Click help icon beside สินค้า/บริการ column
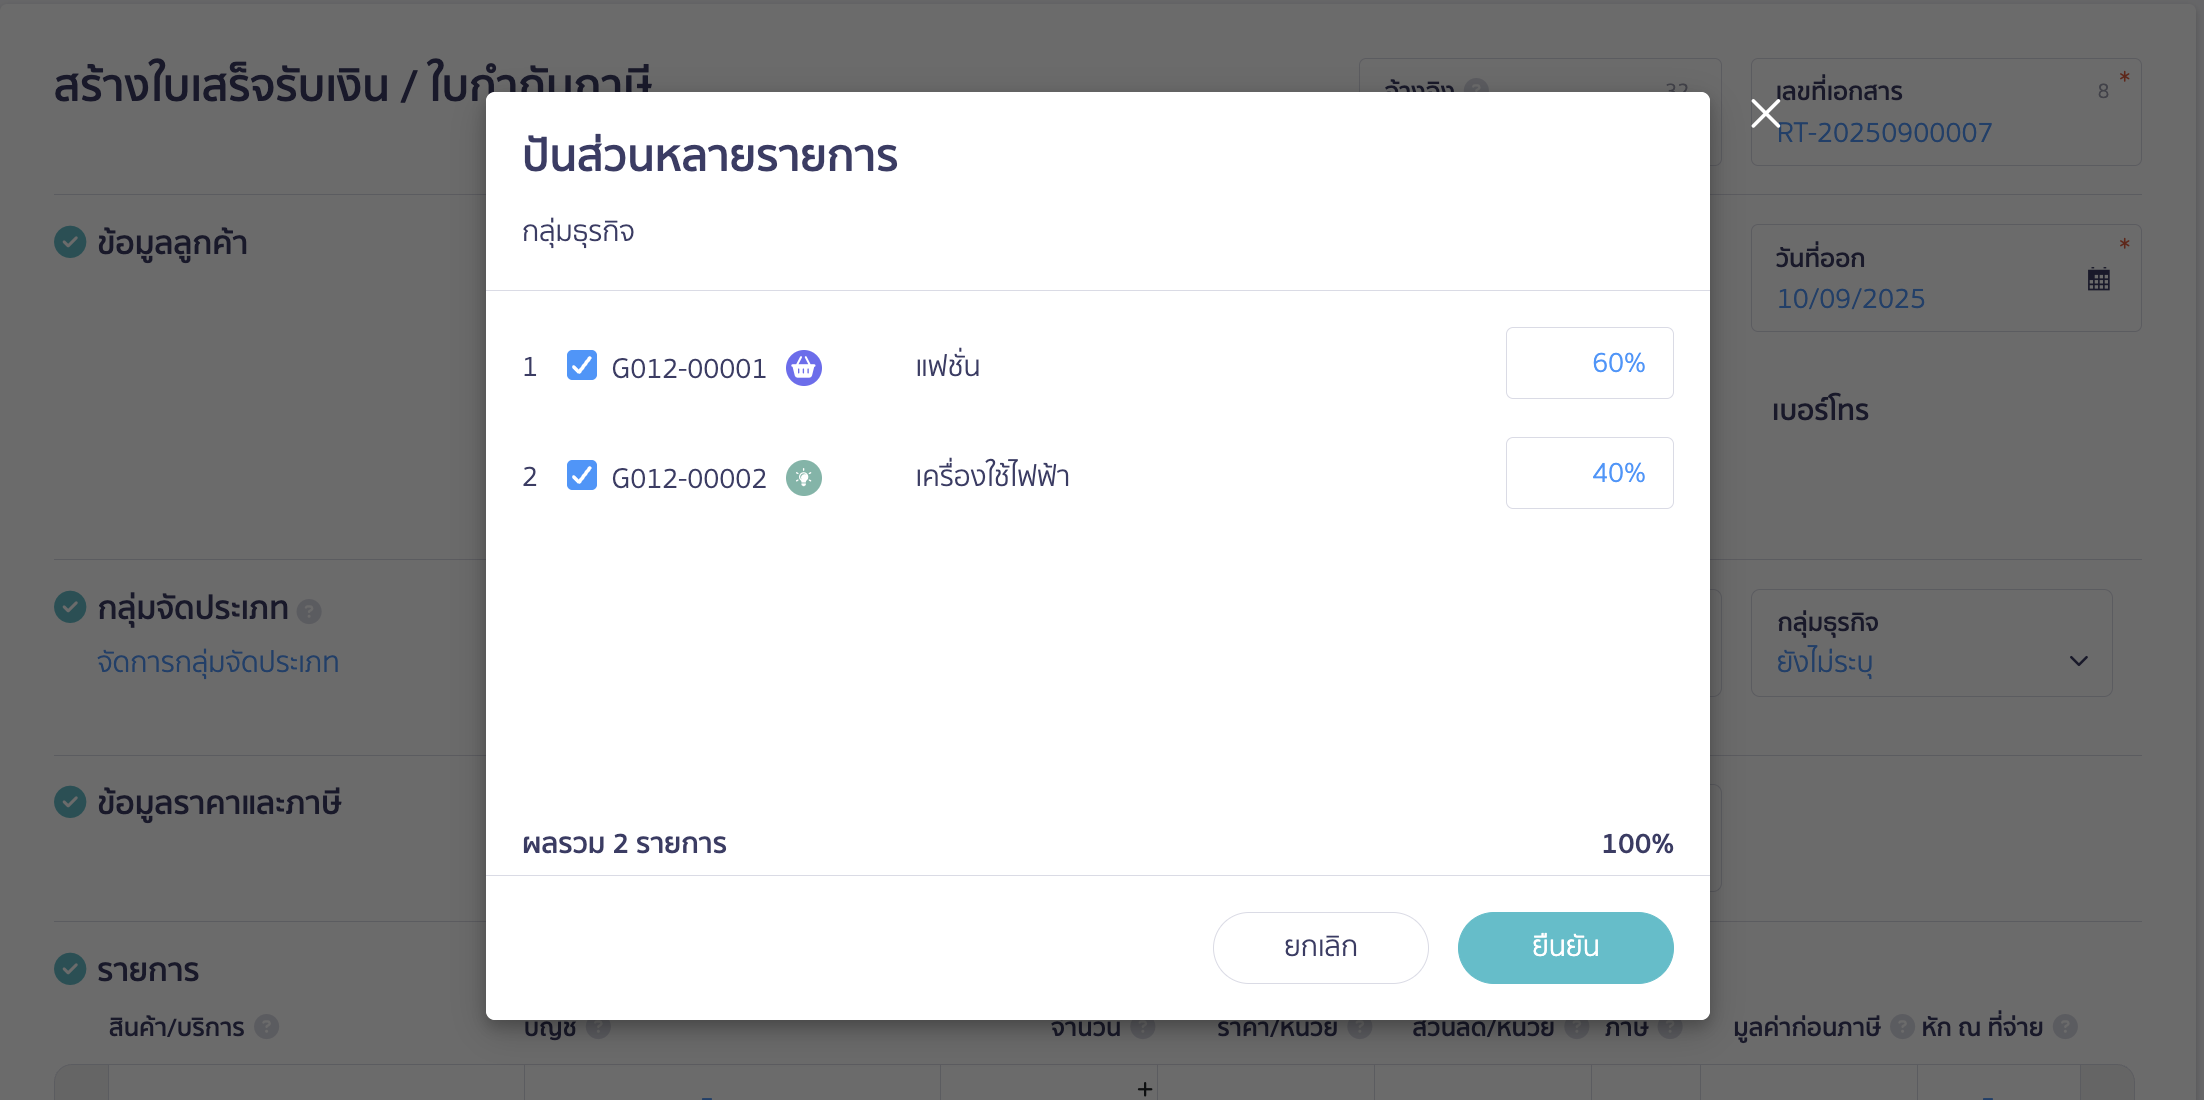This screenshot has height=1100, width=2204. pos(266,1027)
